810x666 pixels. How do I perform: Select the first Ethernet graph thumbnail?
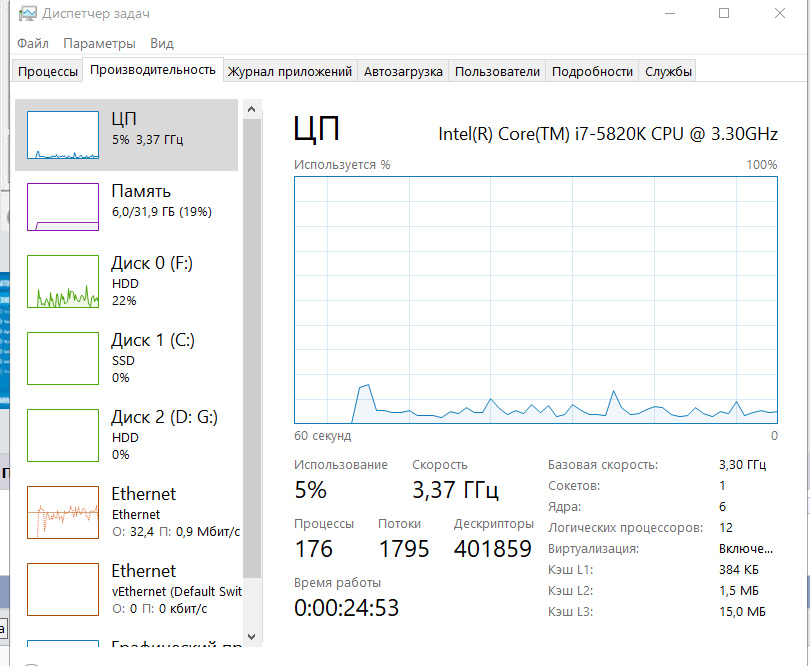(x=63, y=513)
